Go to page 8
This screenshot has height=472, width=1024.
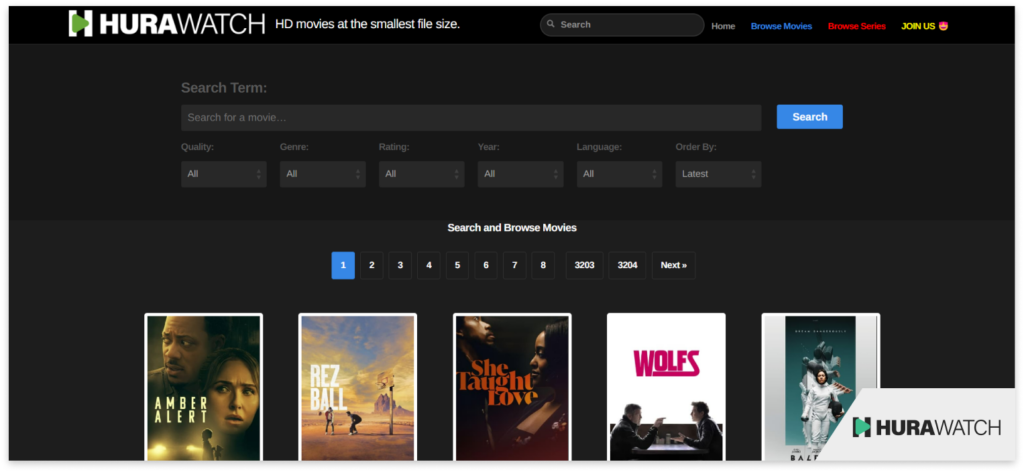[x=543, y=265]
